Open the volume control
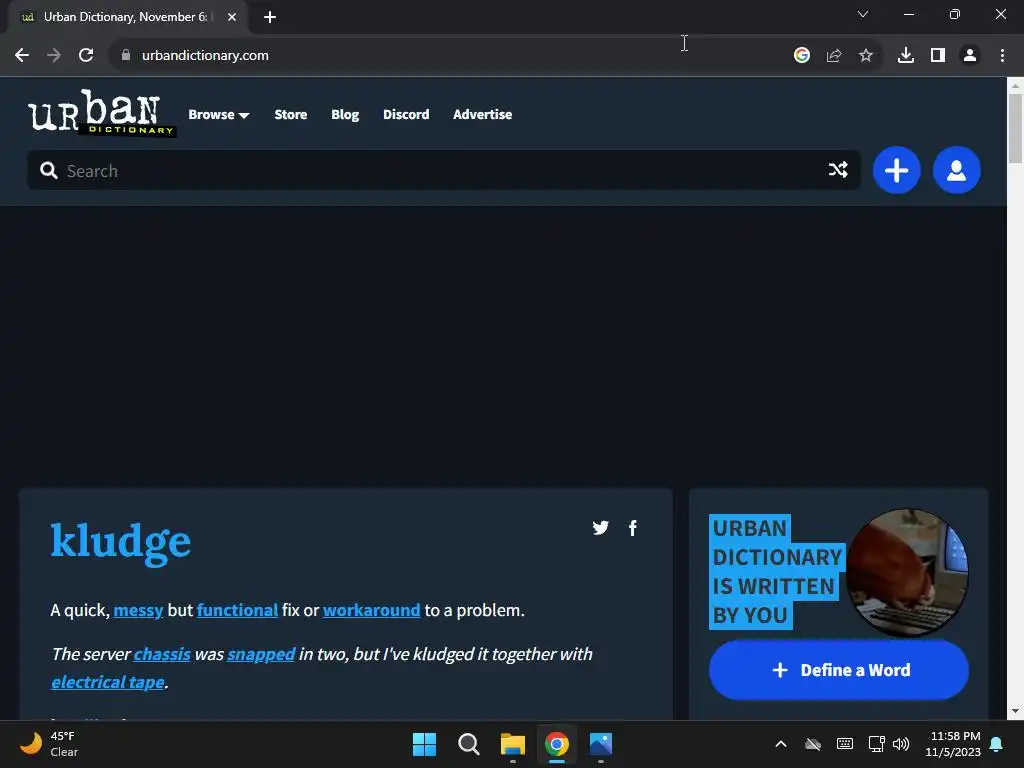 (901, 744)
